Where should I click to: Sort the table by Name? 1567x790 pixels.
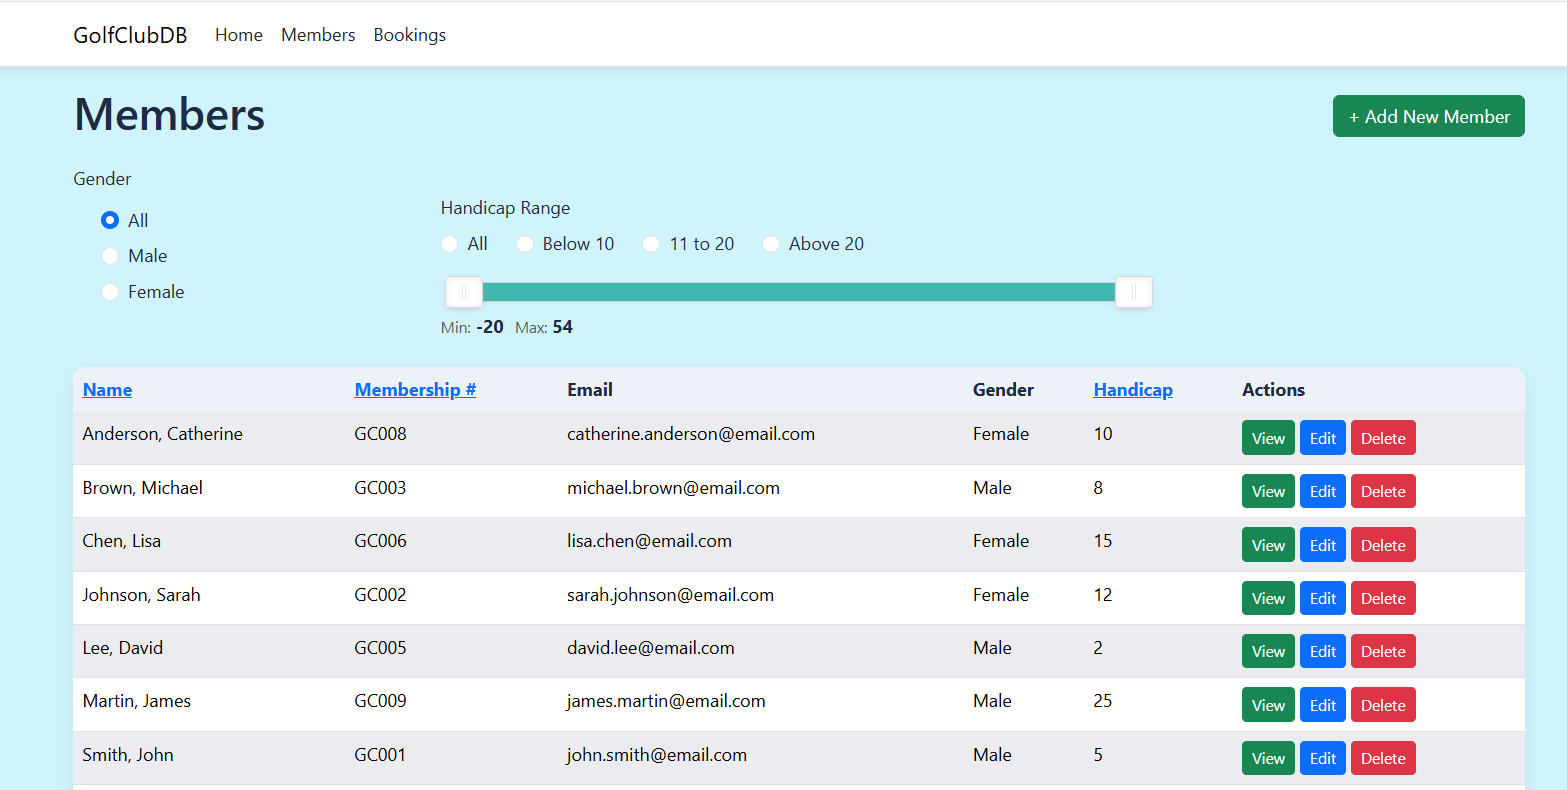(107, 390)
